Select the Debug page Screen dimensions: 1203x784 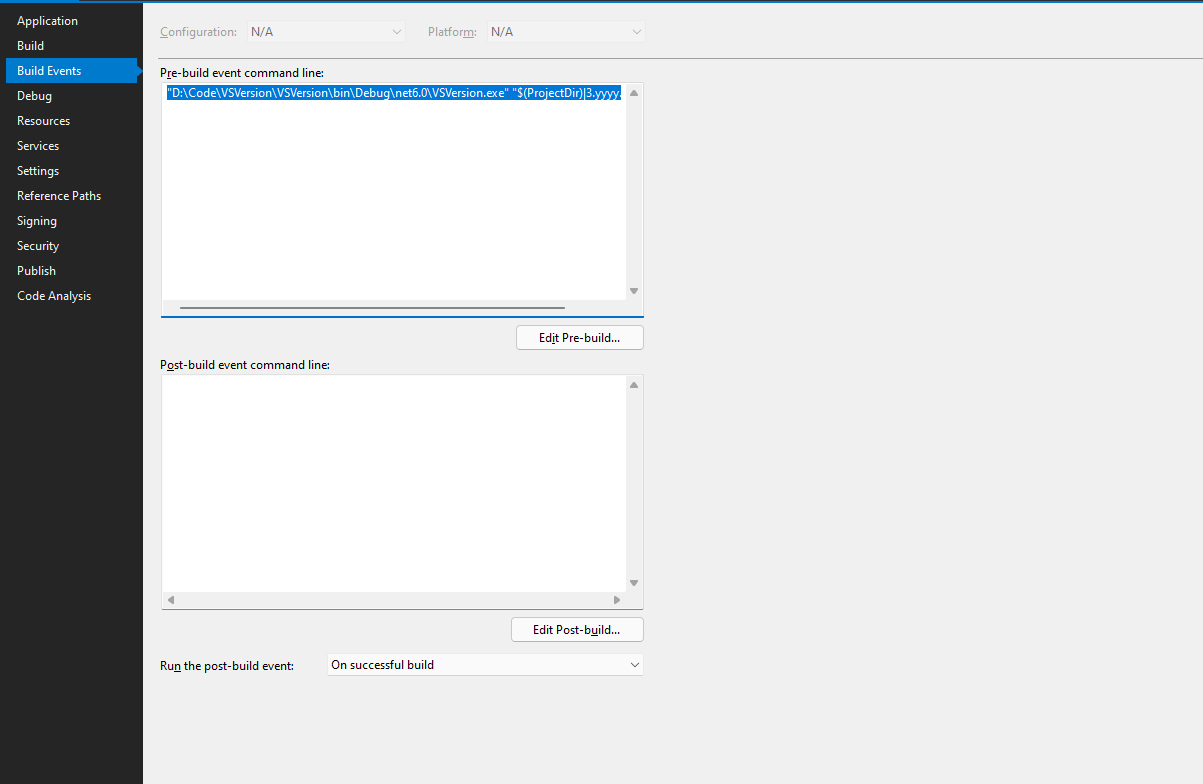coord(33,95)
